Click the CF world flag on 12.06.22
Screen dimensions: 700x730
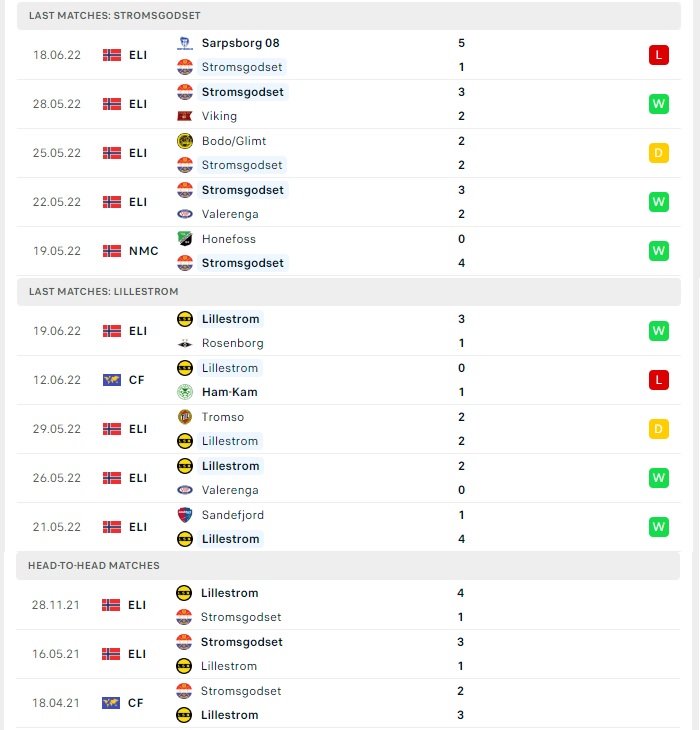(x=112, y=380)
